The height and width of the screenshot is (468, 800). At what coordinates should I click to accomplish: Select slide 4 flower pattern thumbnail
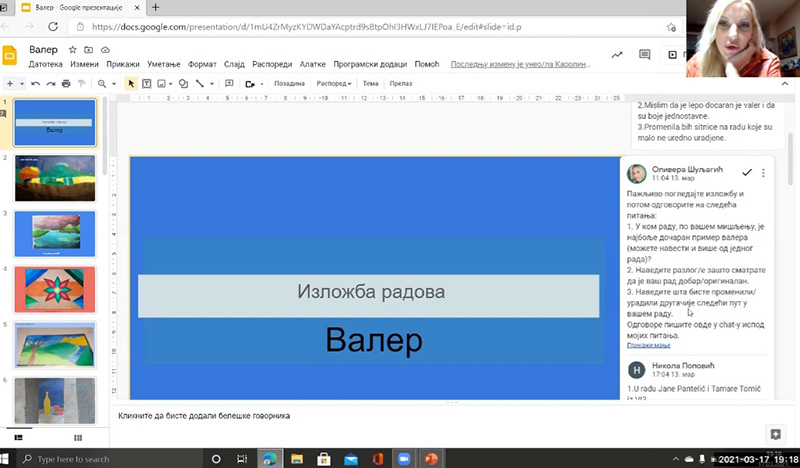55,289
